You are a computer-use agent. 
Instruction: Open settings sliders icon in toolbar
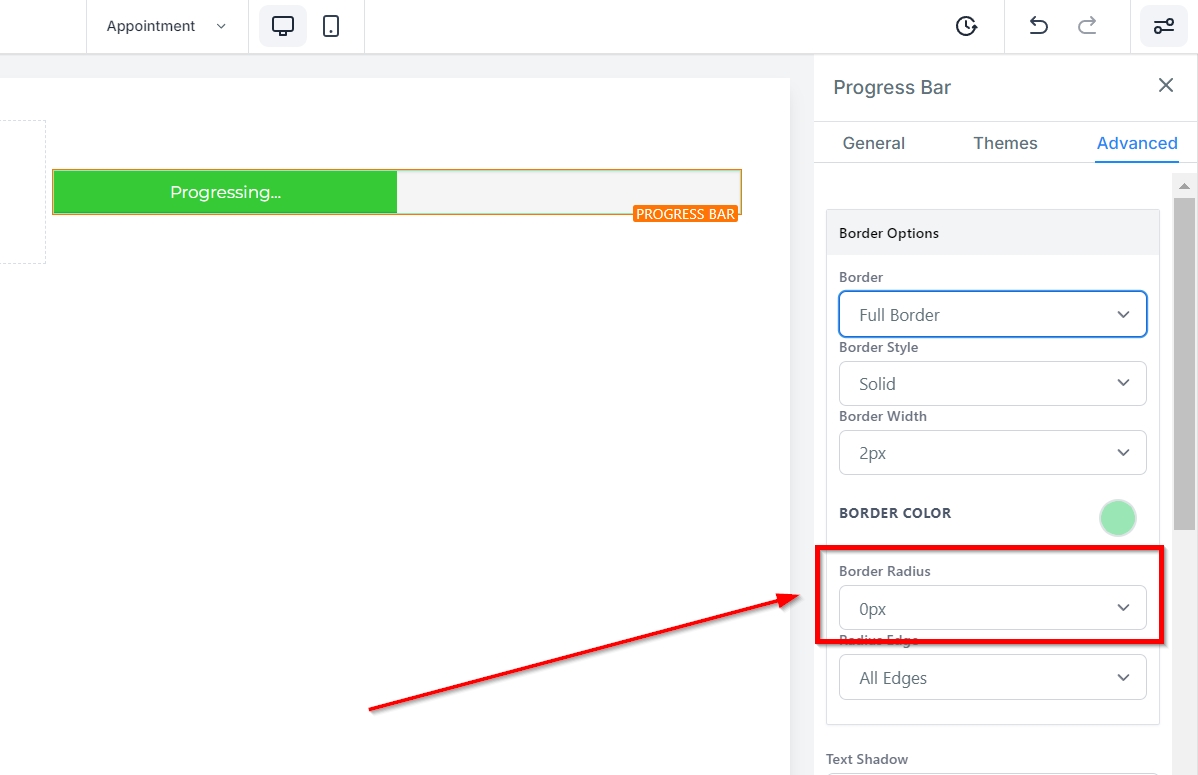point(1164,26)
